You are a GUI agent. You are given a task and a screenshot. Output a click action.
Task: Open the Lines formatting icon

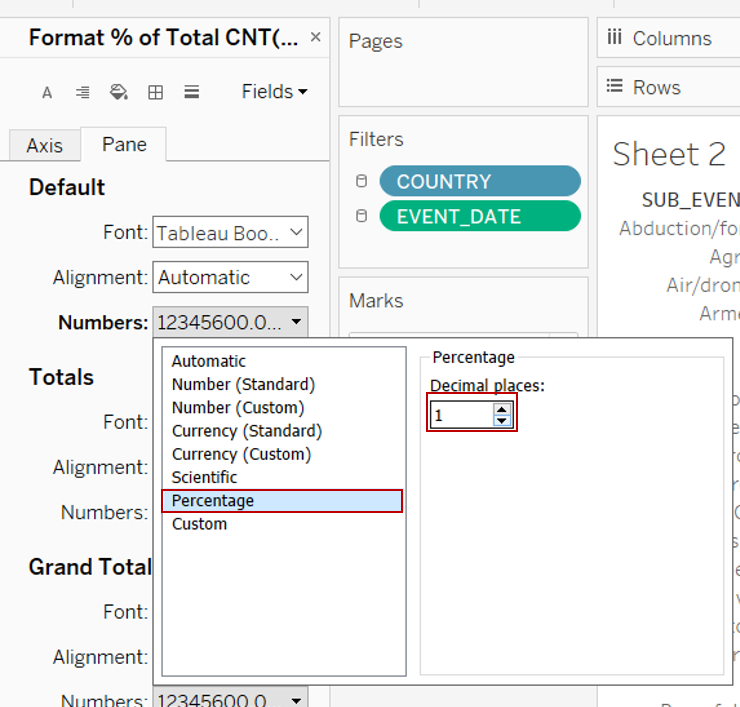pos(191,92)
